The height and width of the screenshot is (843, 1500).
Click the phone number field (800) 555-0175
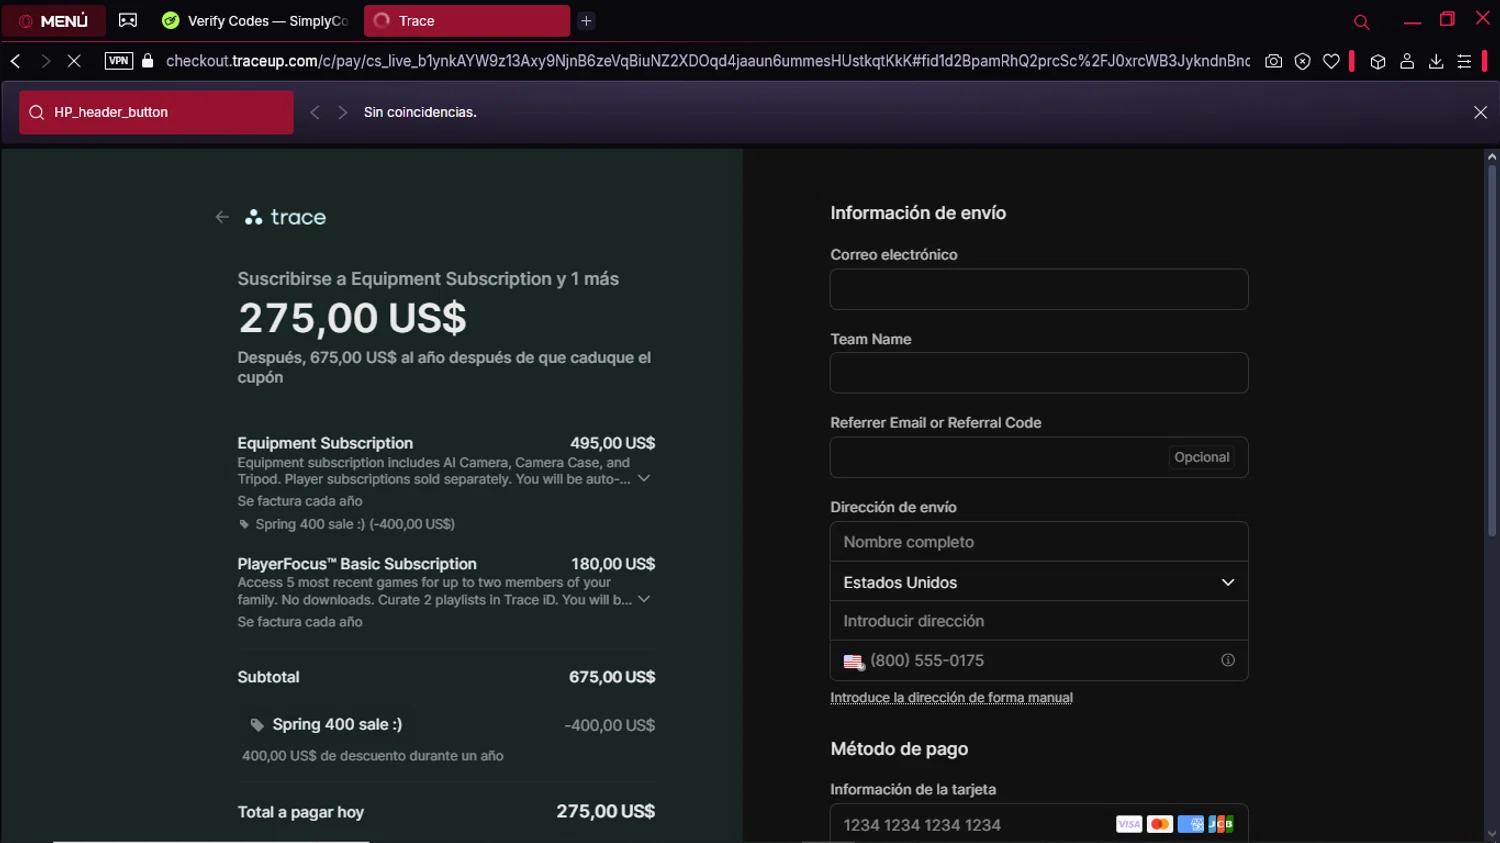1040,661
